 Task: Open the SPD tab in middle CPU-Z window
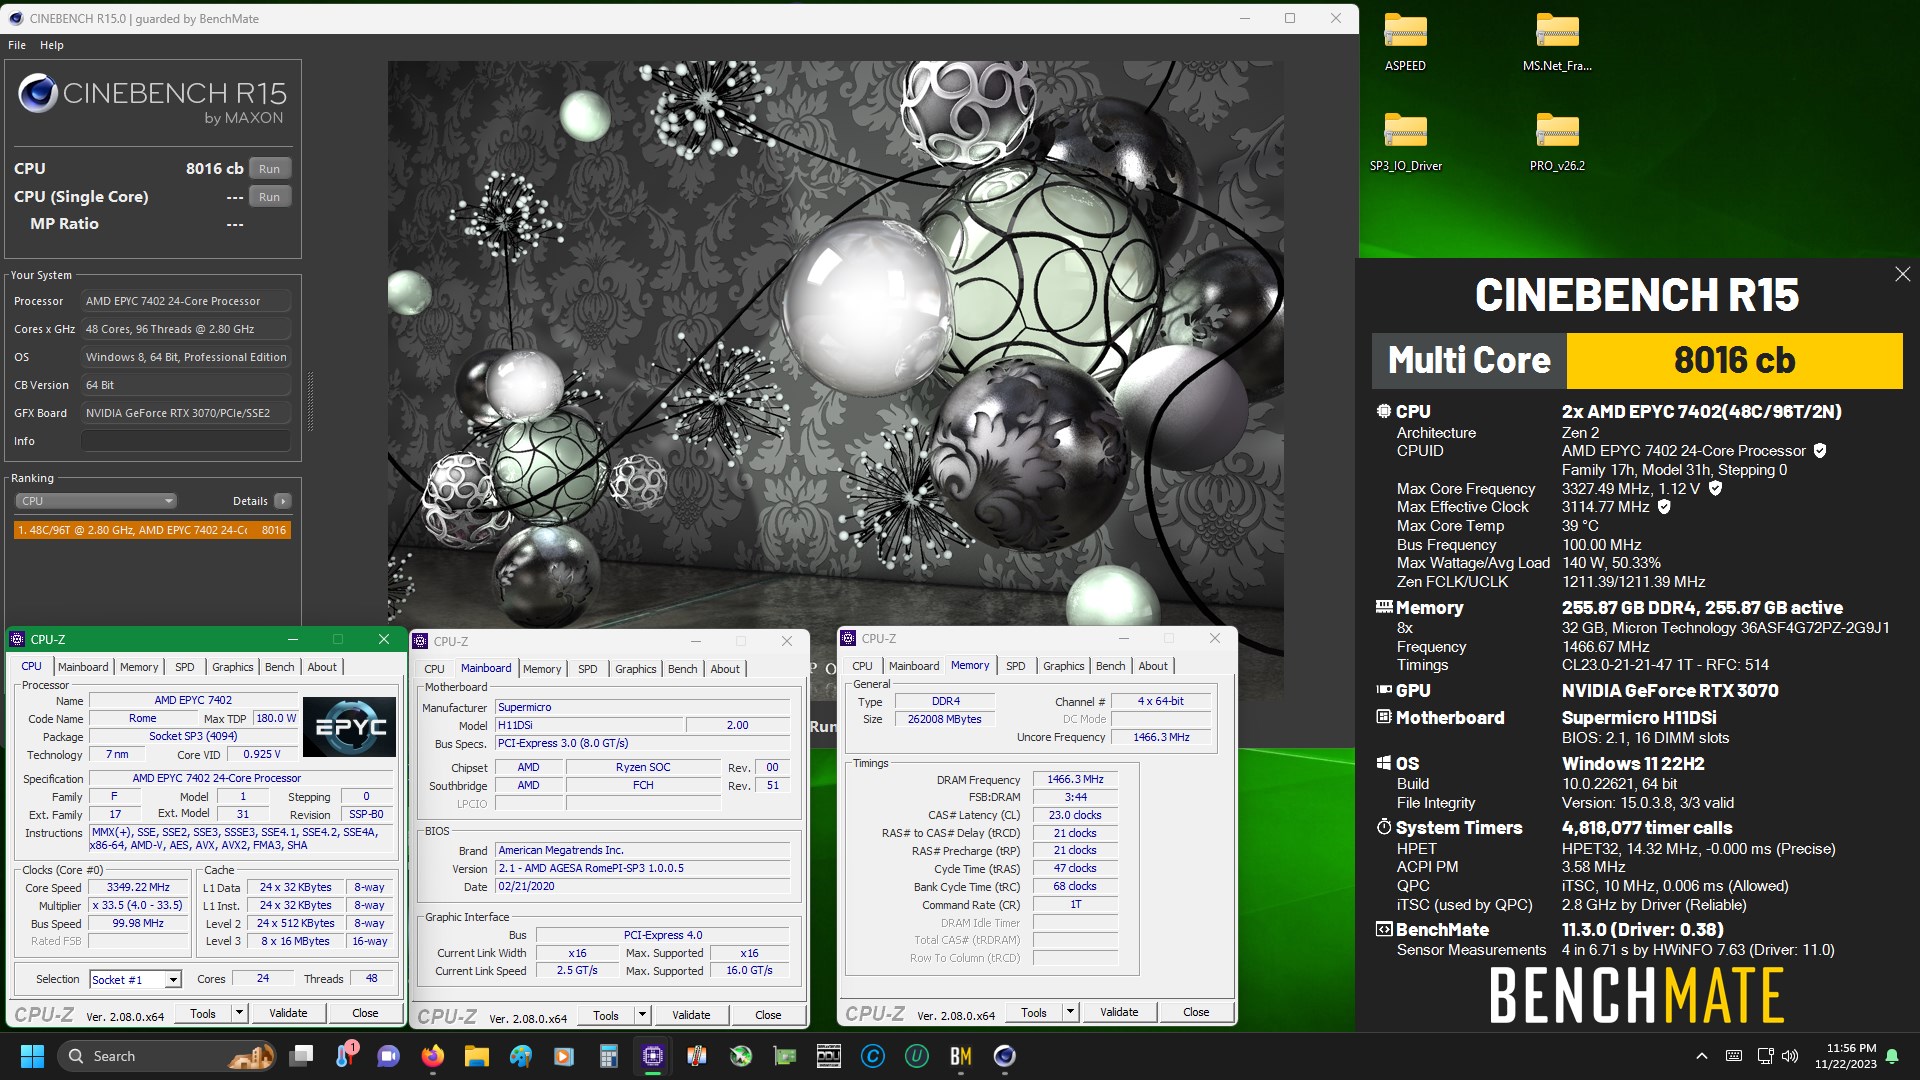tap(588, 669)
